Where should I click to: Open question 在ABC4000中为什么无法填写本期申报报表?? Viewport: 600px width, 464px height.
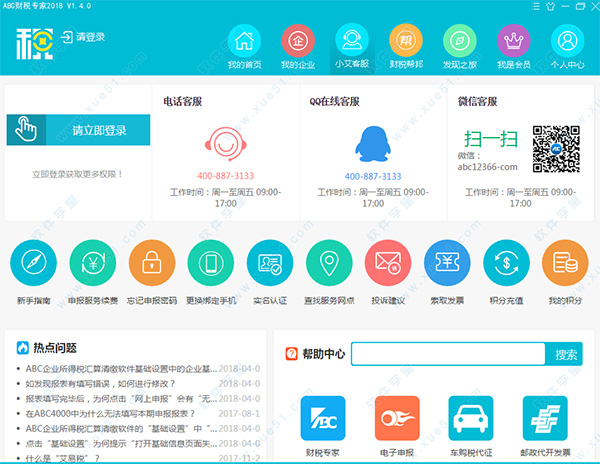point(110,414)
